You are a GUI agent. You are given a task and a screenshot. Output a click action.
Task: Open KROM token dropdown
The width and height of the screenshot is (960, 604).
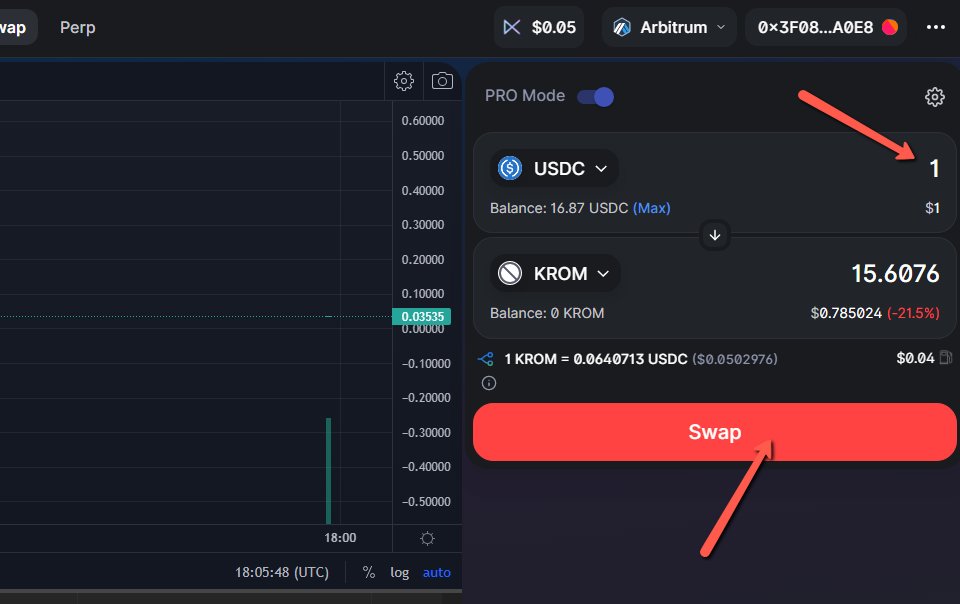pos(555,274)
